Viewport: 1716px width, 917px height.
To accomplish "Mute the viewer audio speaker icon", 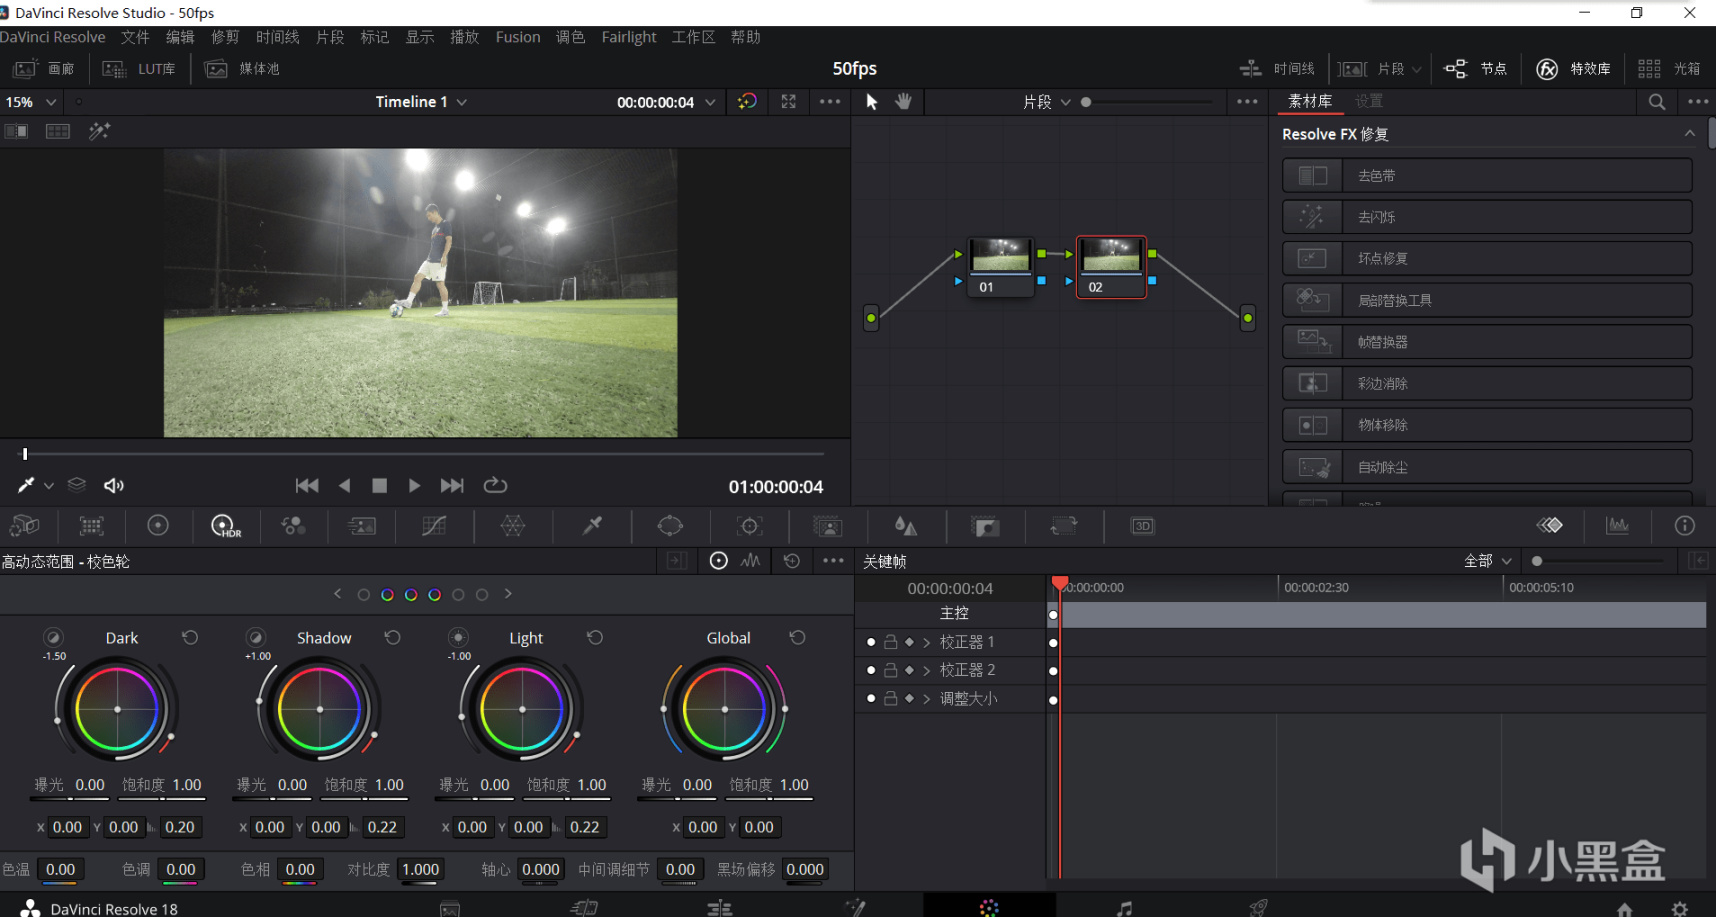I will [114, 485].
